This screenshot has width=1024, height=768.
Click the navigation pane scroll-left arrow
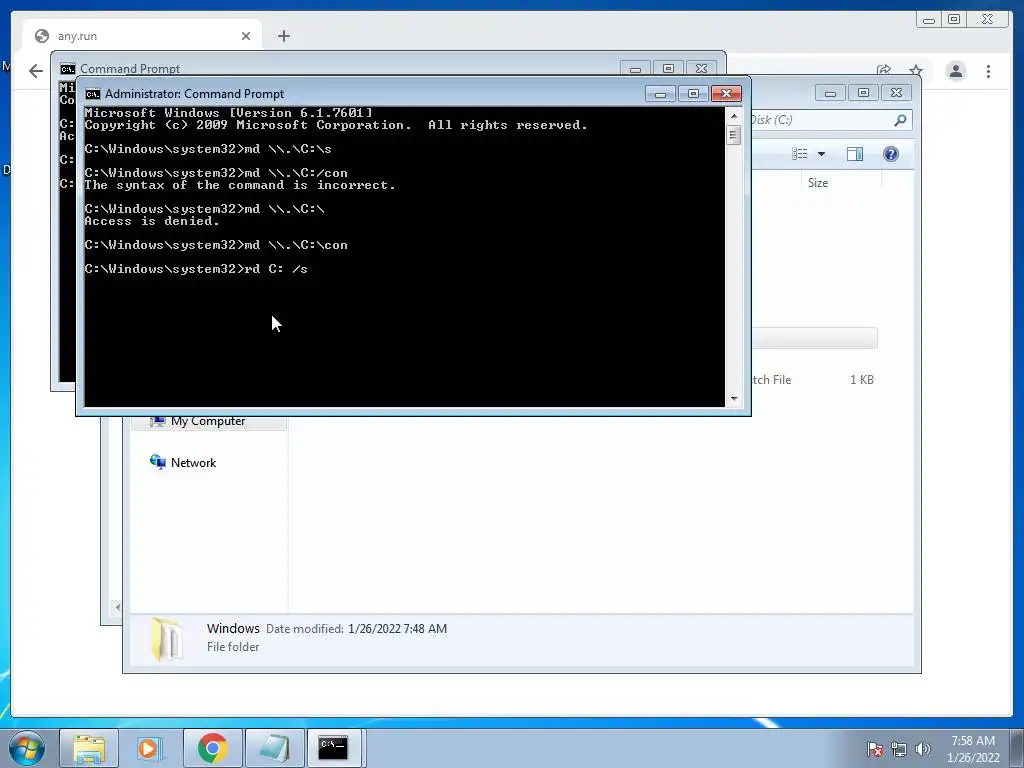tap(118, 607)
